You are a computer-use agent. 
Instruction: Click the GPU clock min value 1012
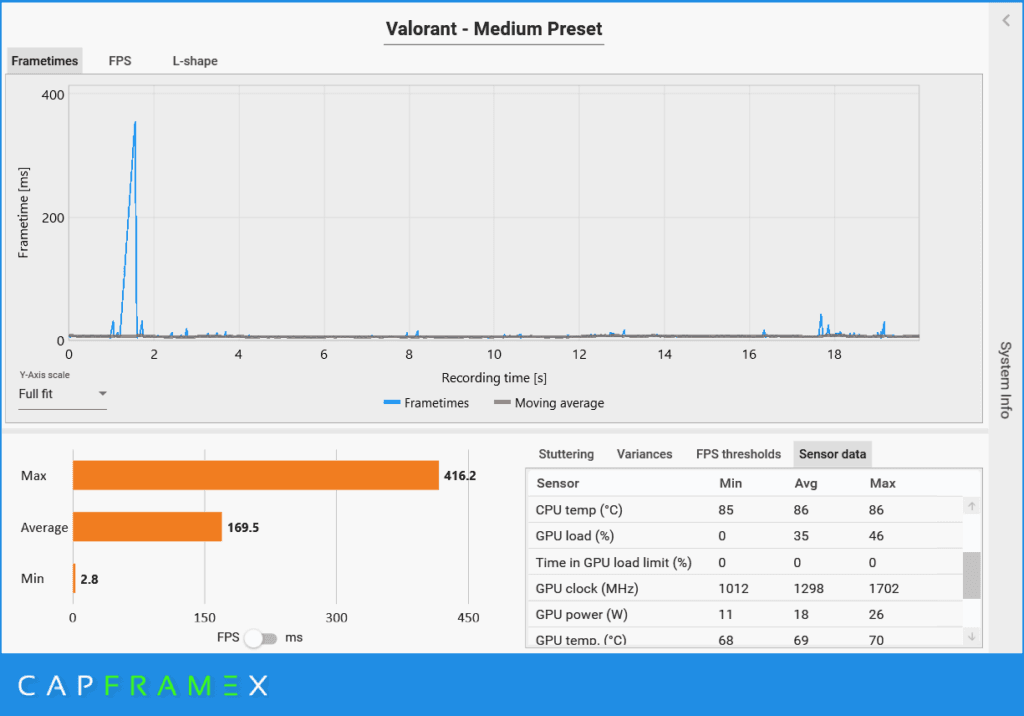pos(733,589)
